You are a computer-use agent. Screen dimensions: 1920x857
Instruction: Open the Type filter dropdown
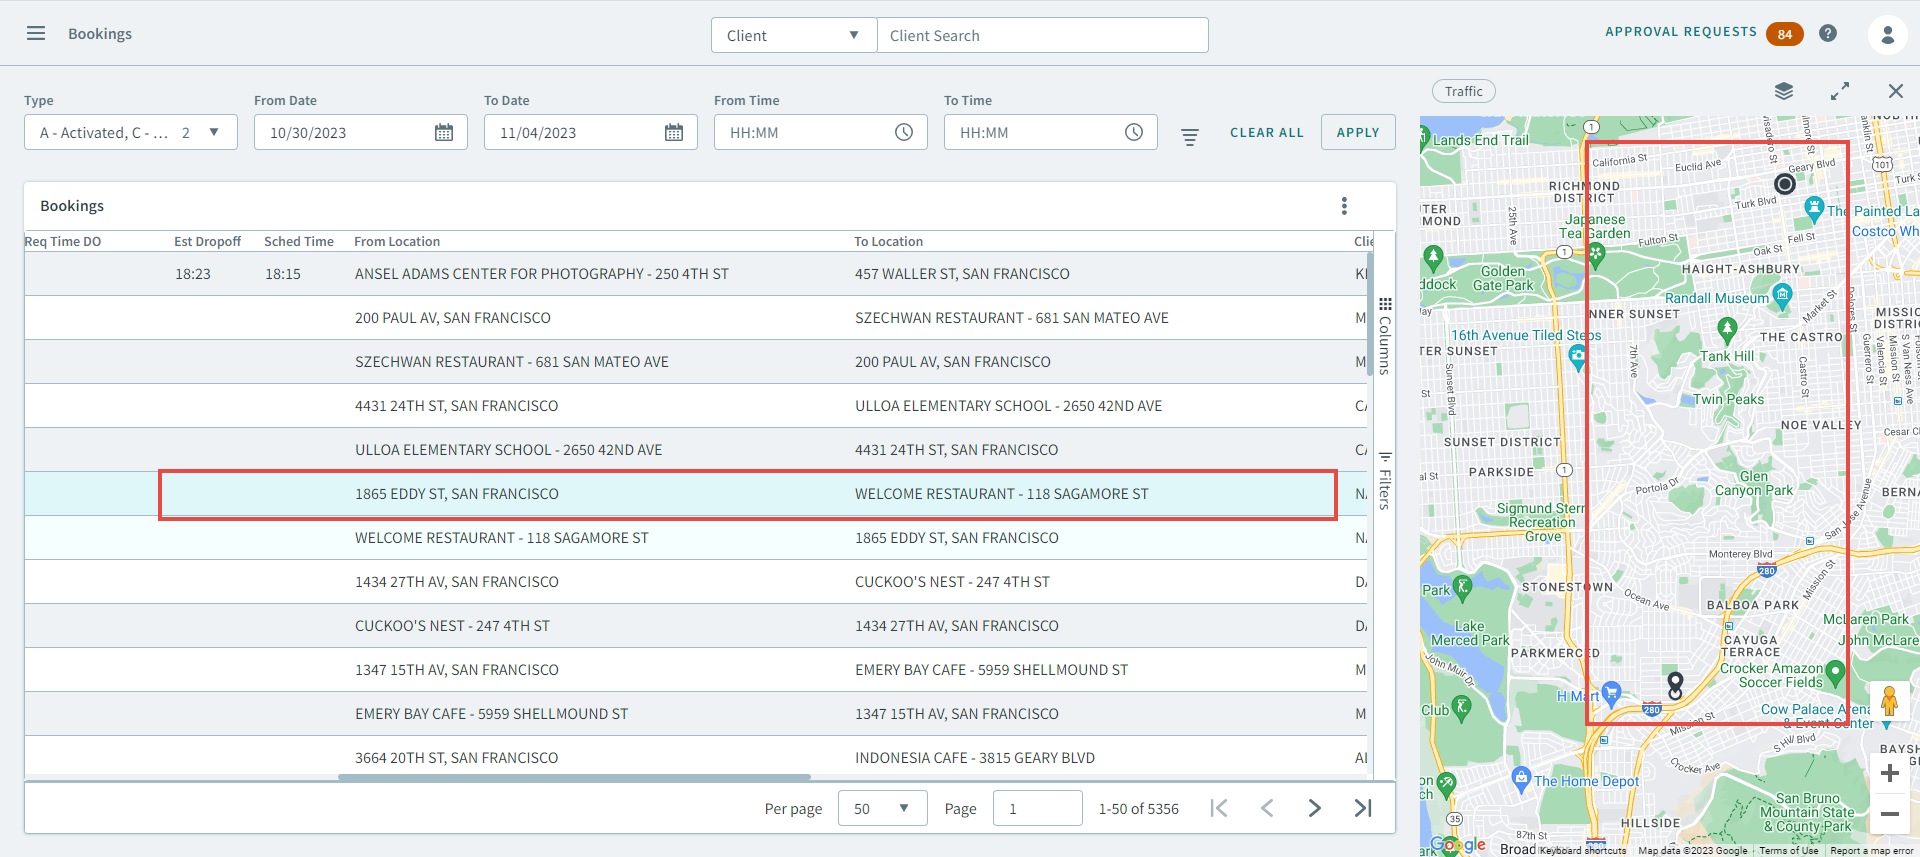[x=130, y=133]
